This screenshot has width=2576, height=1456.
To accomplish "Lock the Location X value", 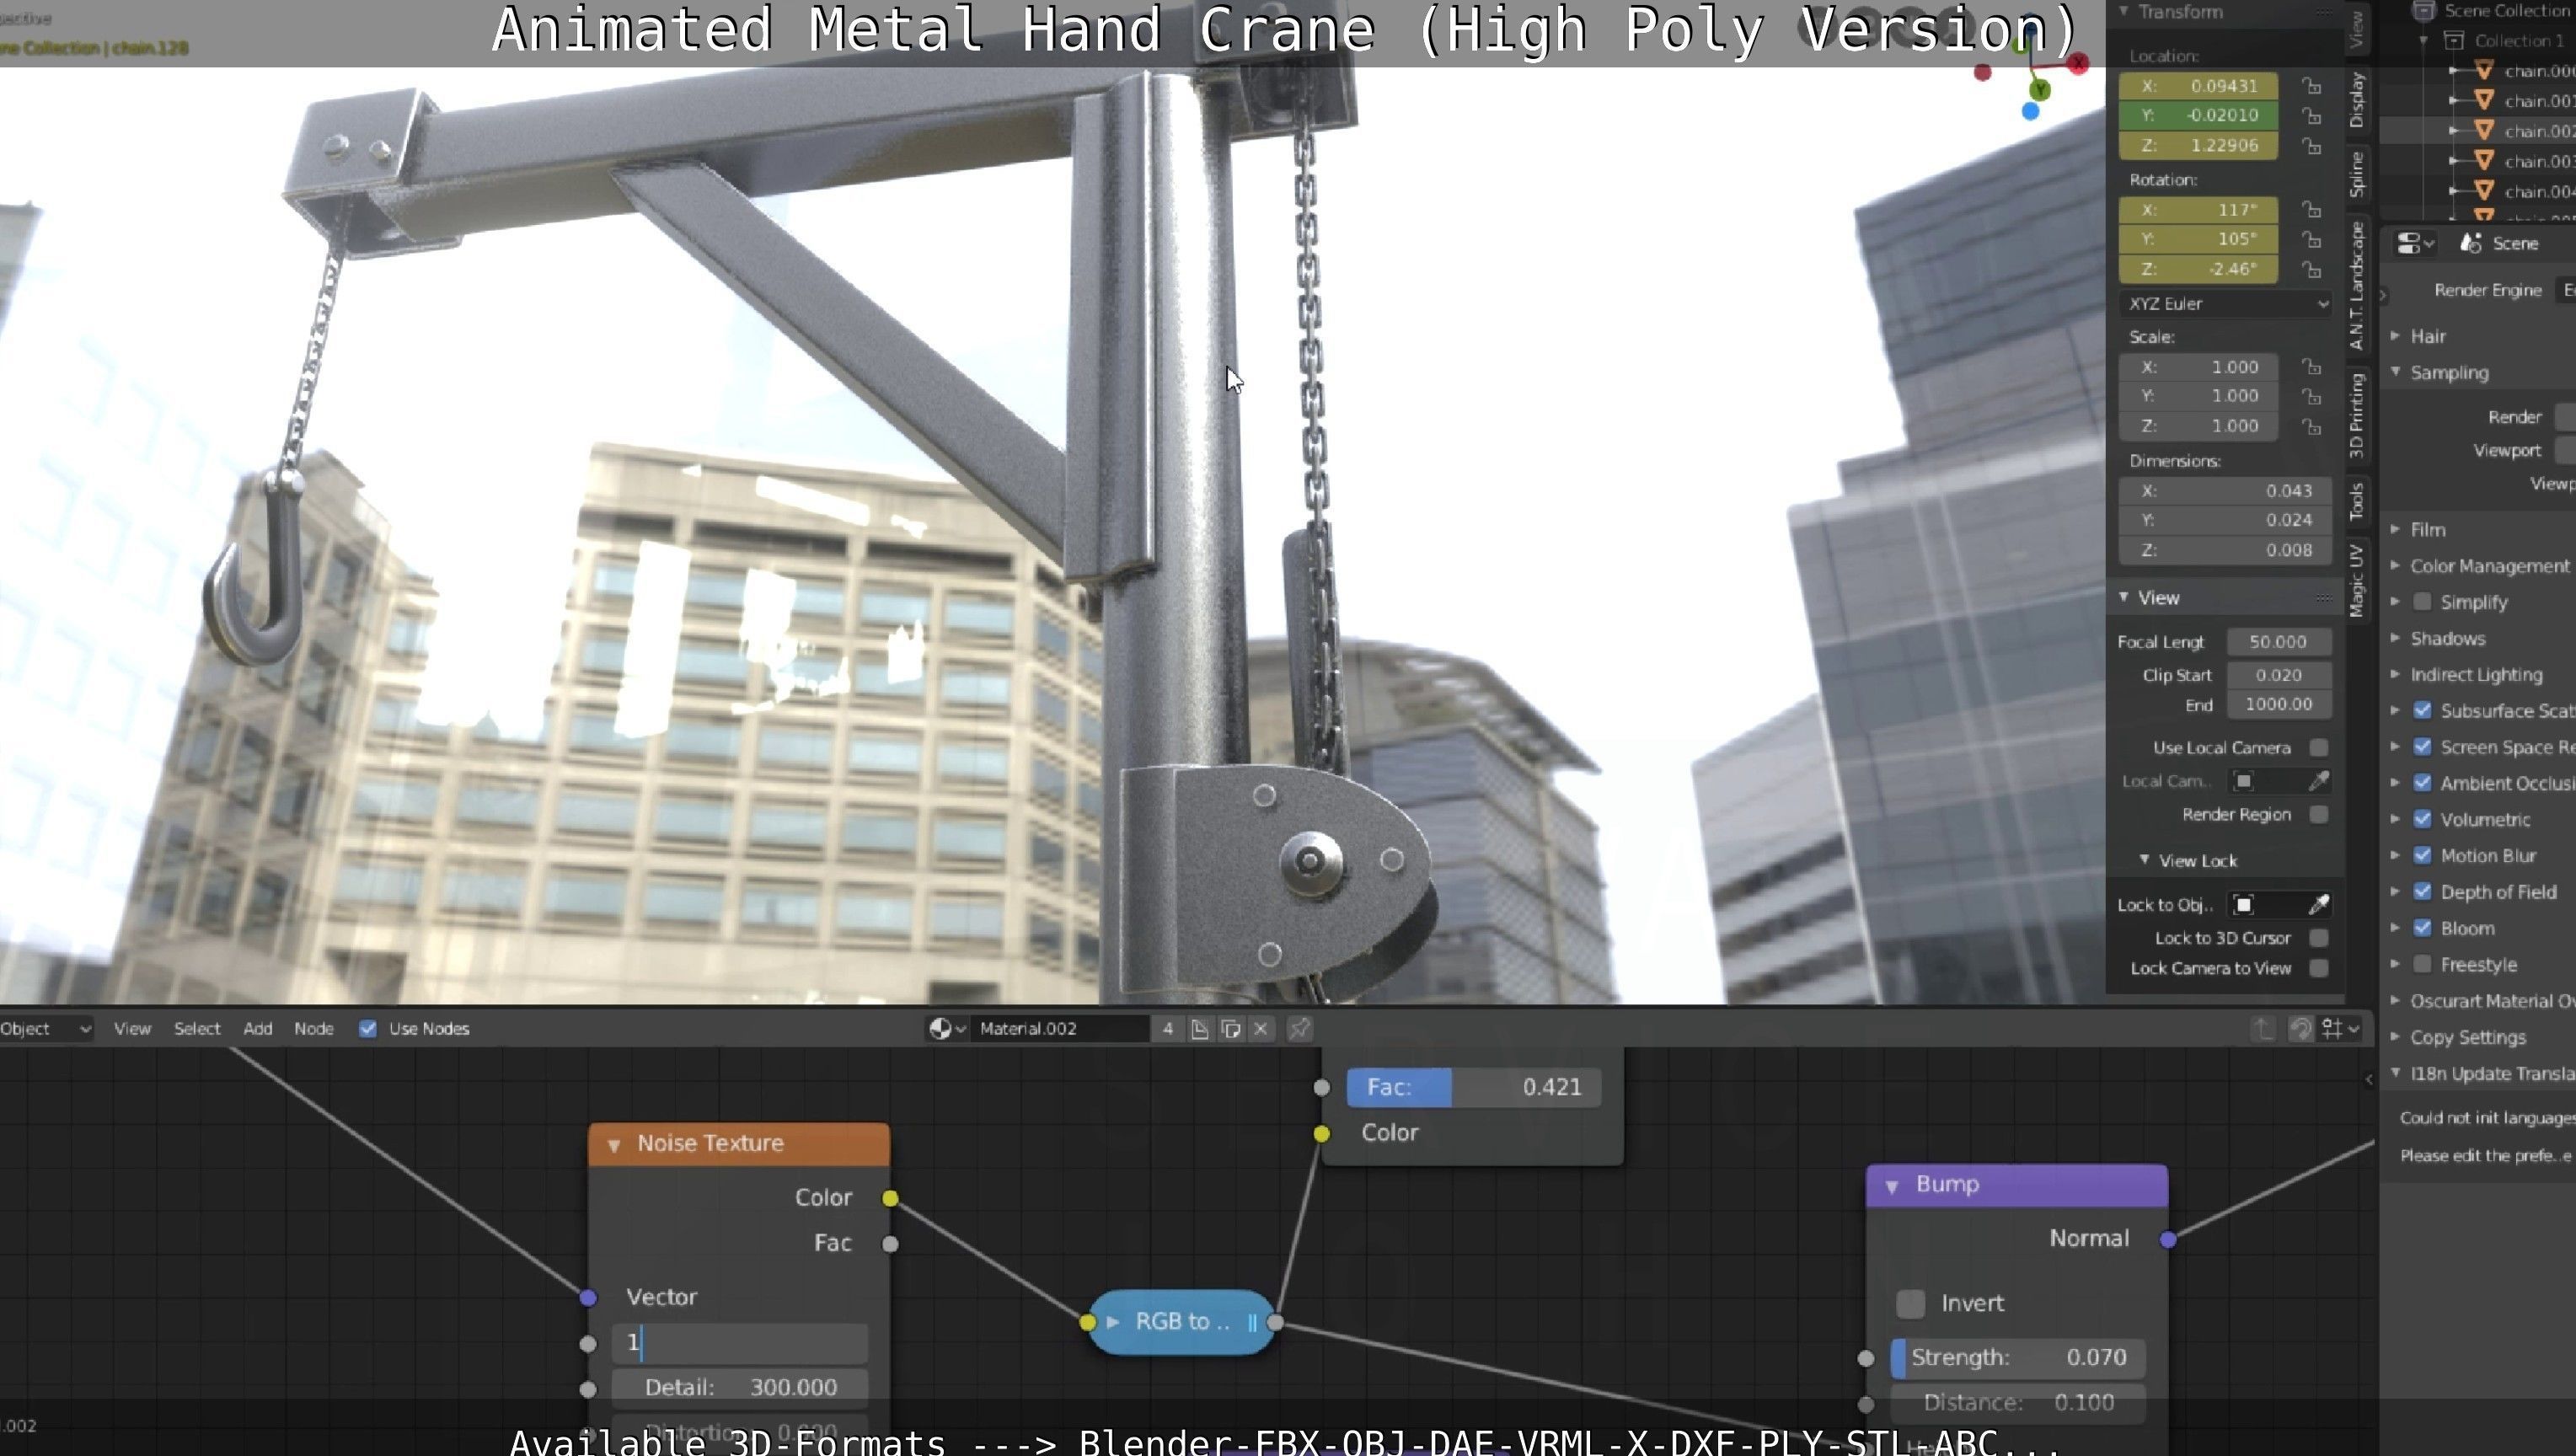I will [2311, 85].
